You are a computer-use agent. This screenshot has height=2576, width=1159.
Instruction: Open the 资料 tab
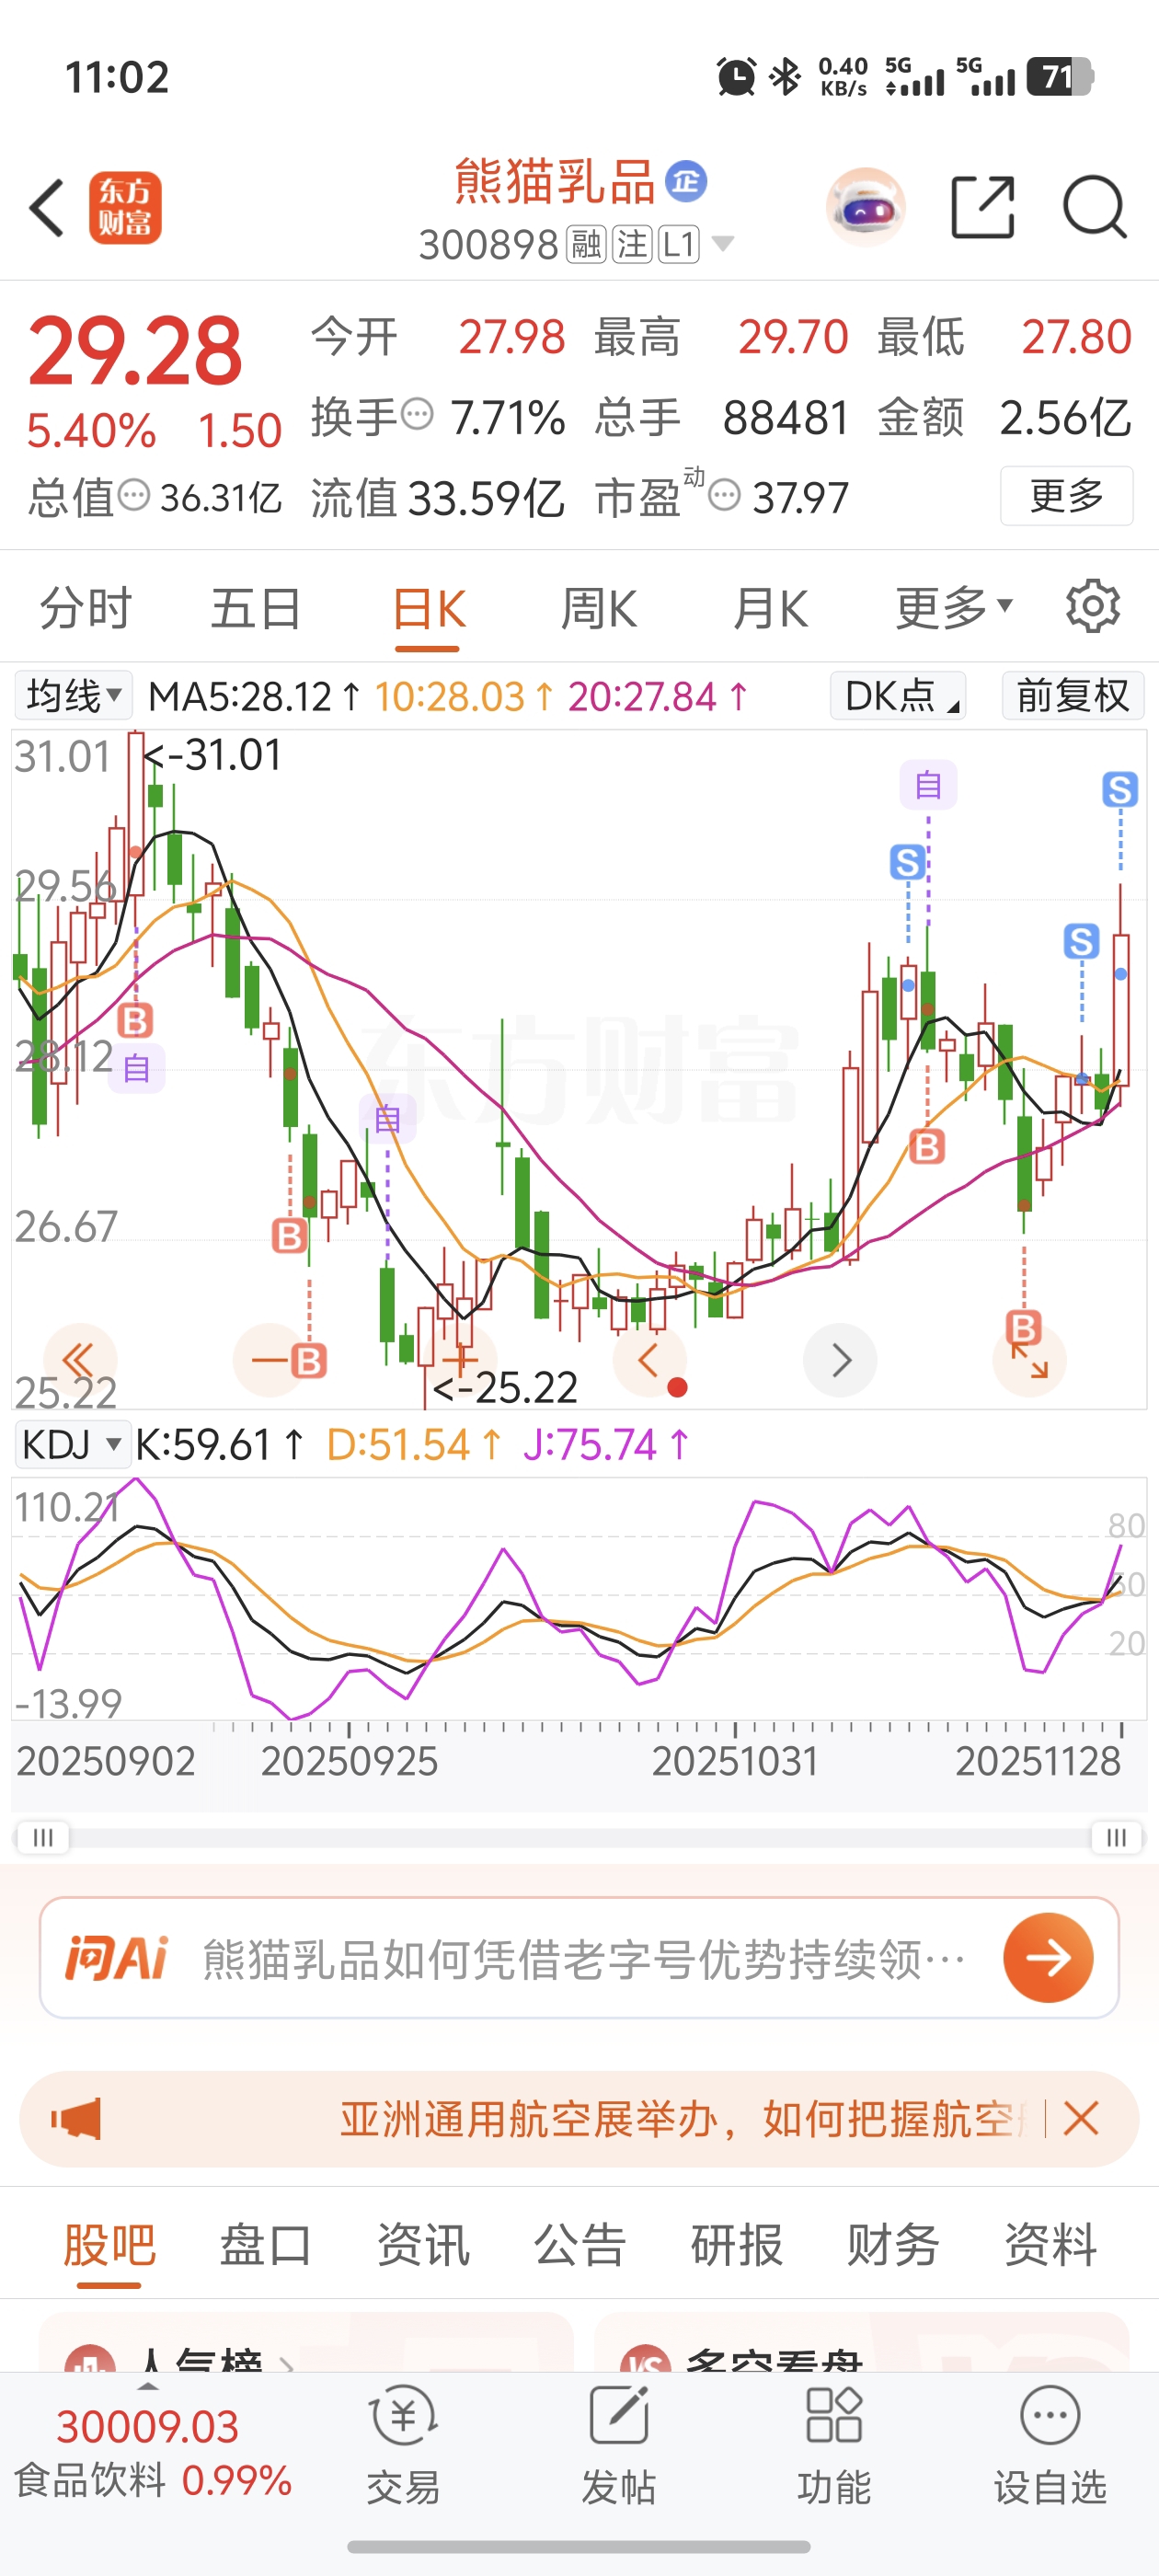tap(1050, 2245)
